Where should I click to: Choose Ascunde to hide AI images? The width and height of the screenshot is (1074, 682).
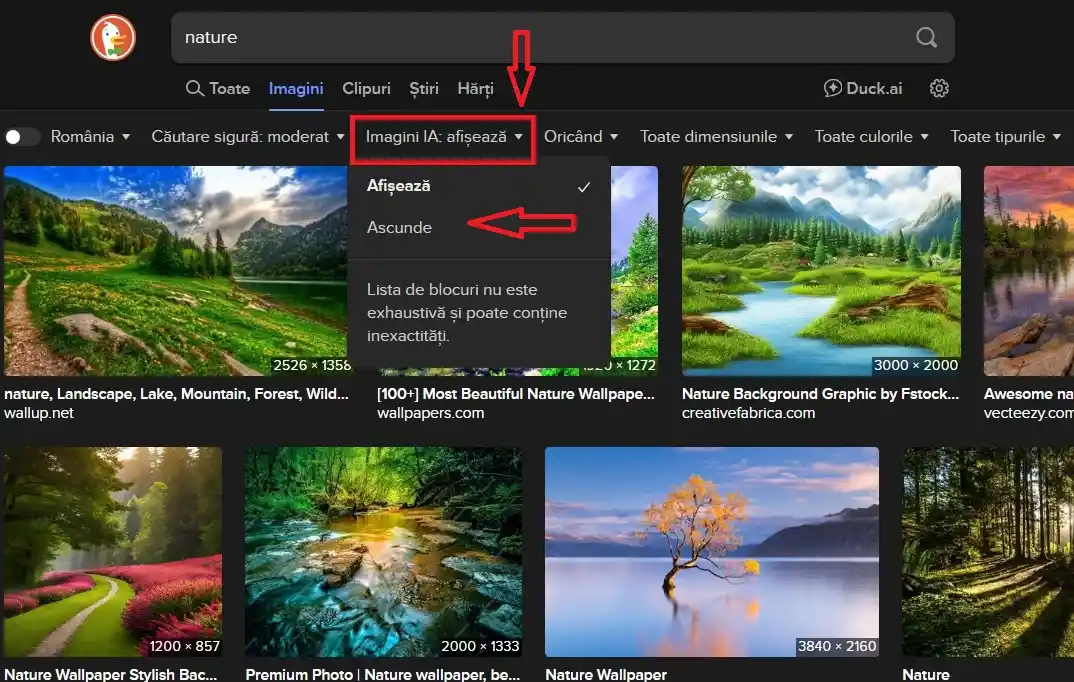pyautogui.click(x=399, y=228)
